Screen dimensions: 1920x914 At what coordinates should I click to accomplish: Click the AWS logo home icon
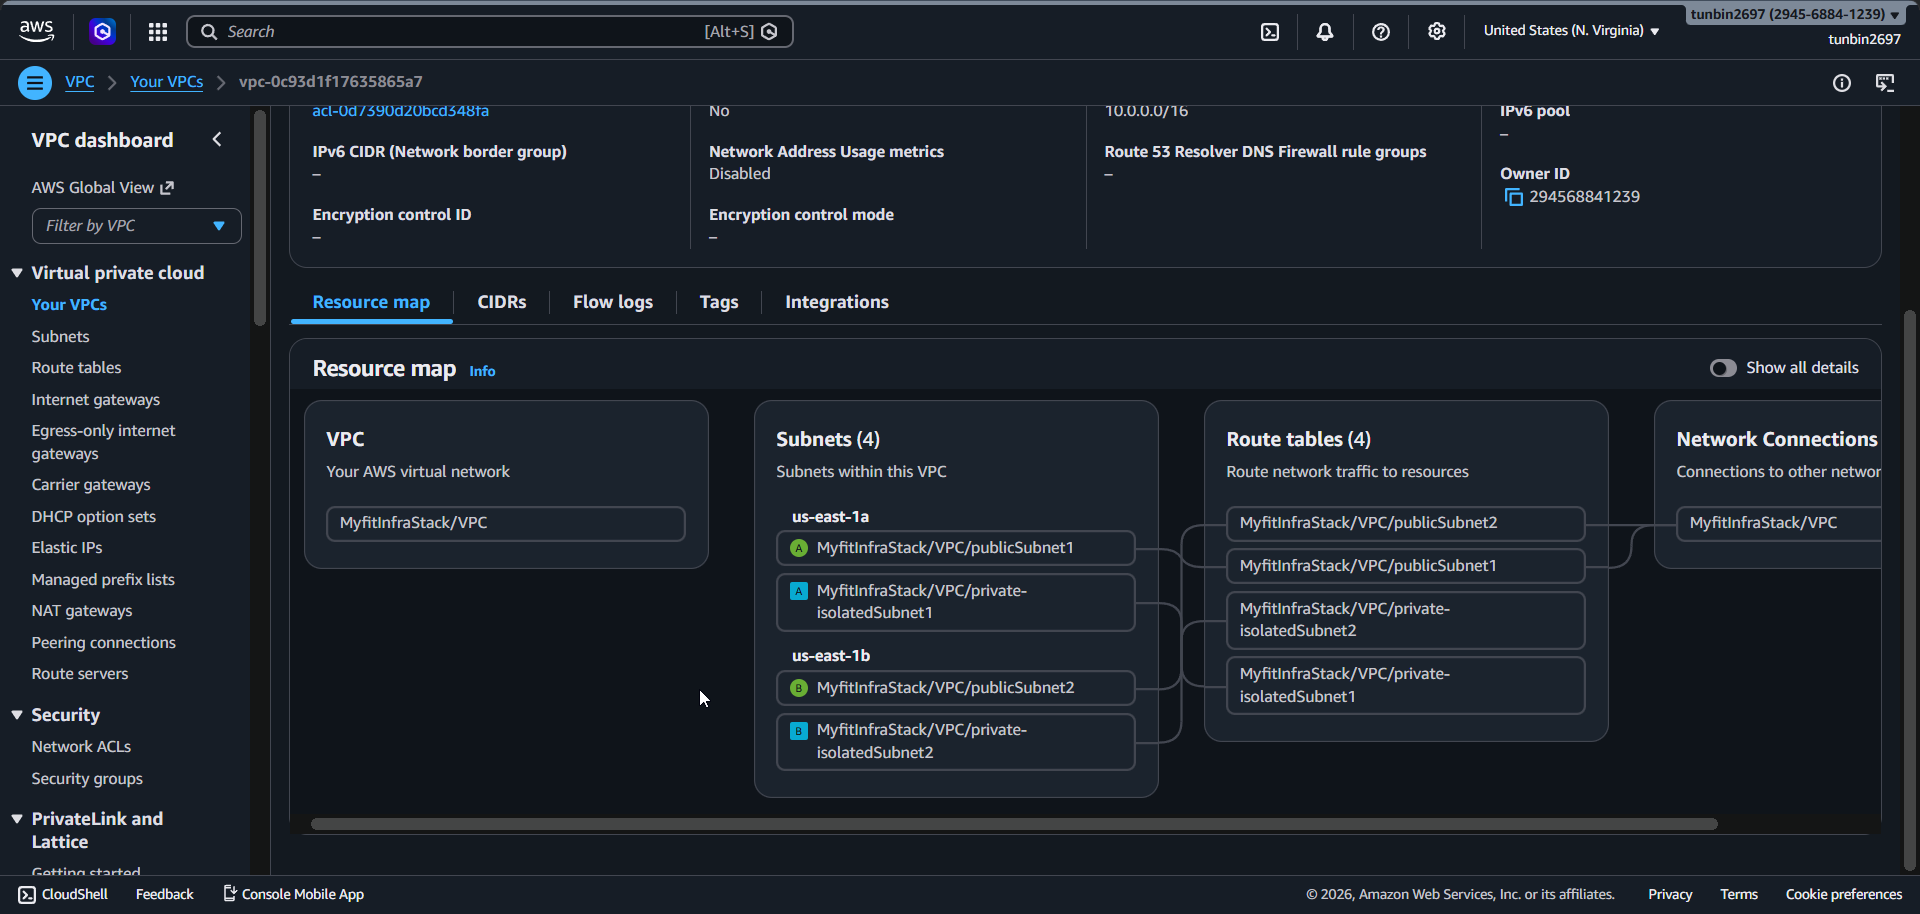point(37,31)
